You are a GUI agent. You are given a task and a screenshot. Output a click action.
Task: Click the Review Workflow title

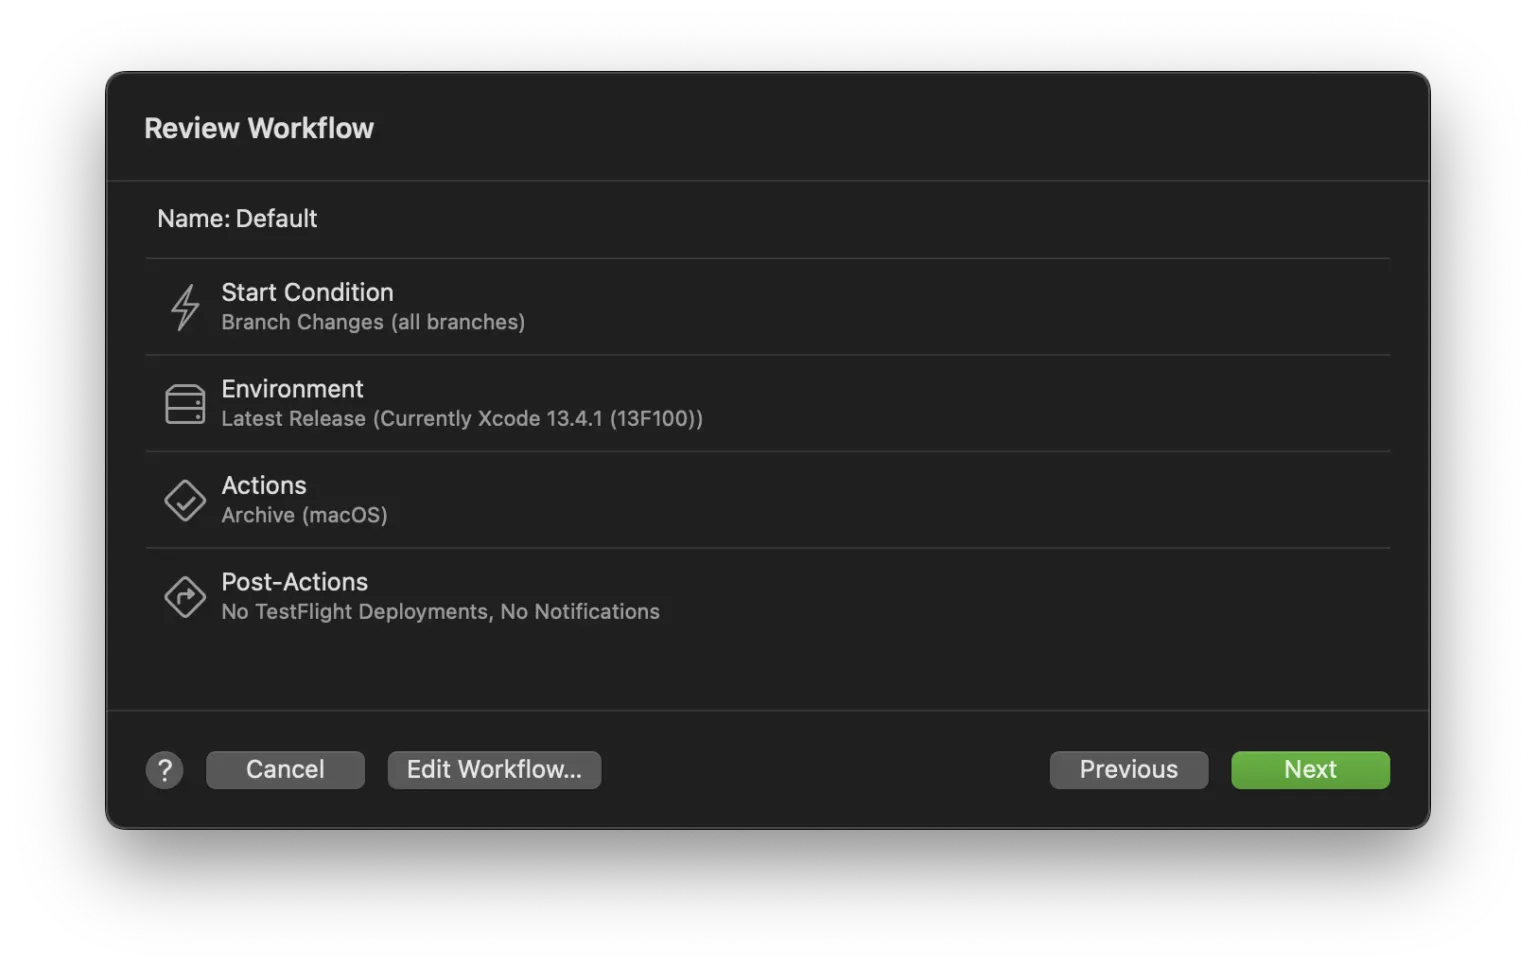click(x=259, y=128)
